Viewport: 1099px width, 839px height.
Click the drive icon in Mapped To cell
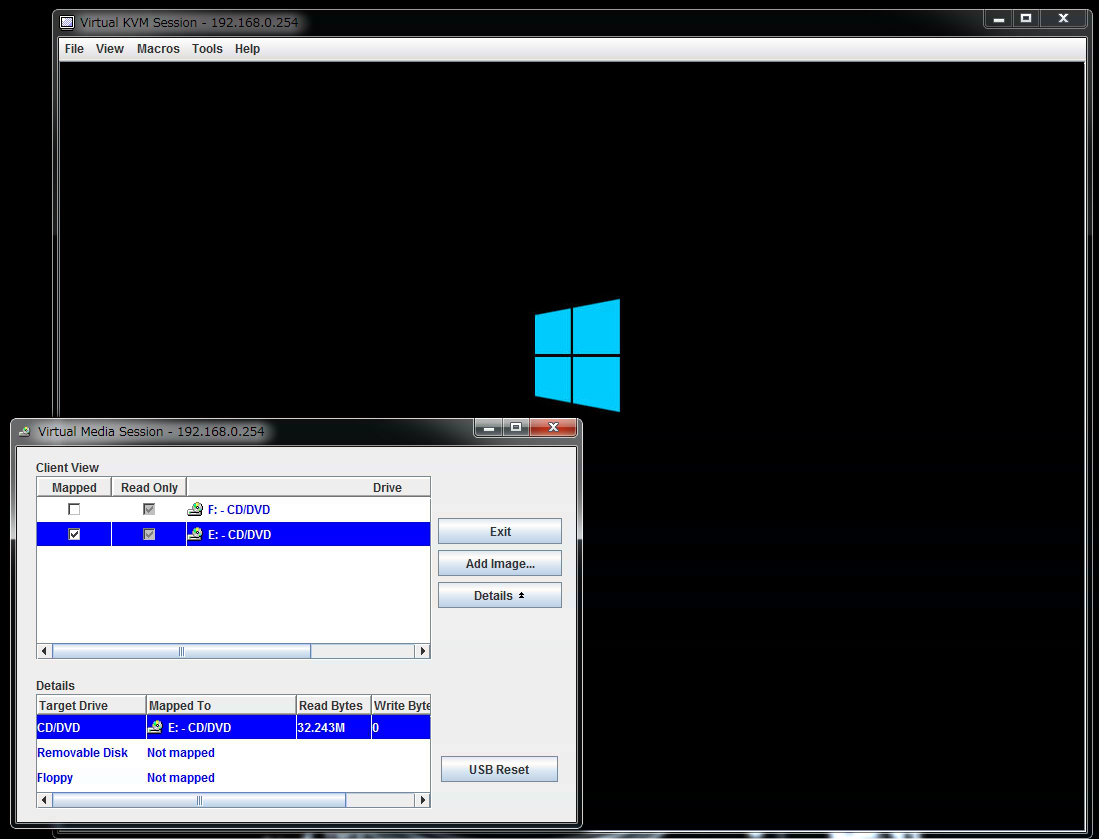156,728
